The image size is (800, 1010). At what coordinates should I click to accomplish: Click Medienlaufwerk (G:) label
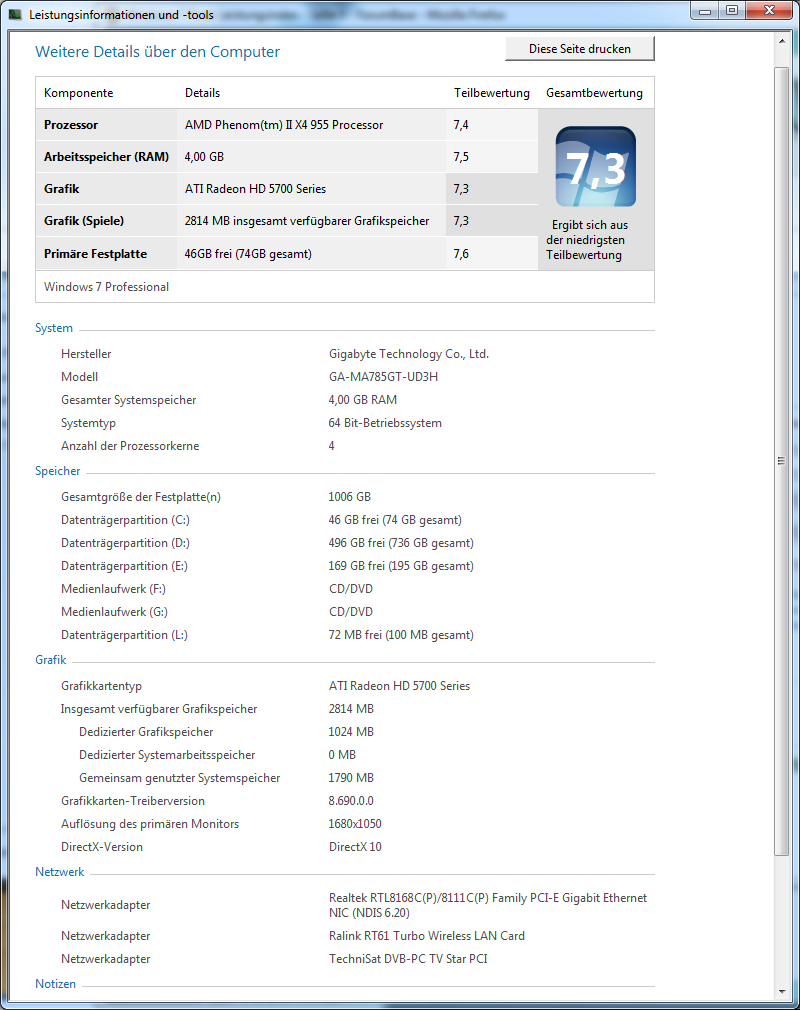tap(115, 612)
